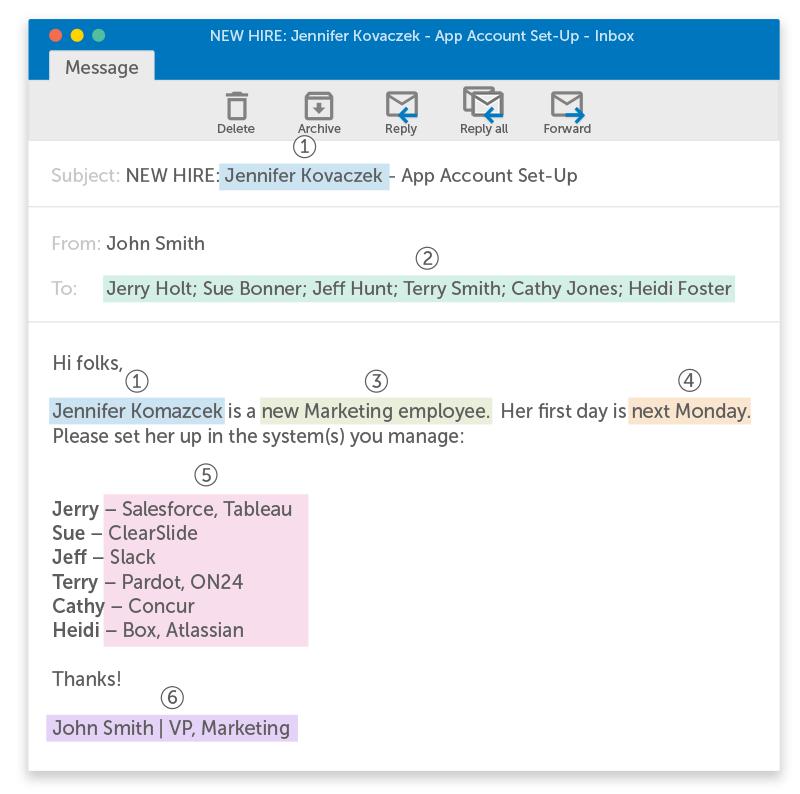Viewport: 800px width, 794px height.
Task: Select the recipients list in the To field
Action: 418,289
